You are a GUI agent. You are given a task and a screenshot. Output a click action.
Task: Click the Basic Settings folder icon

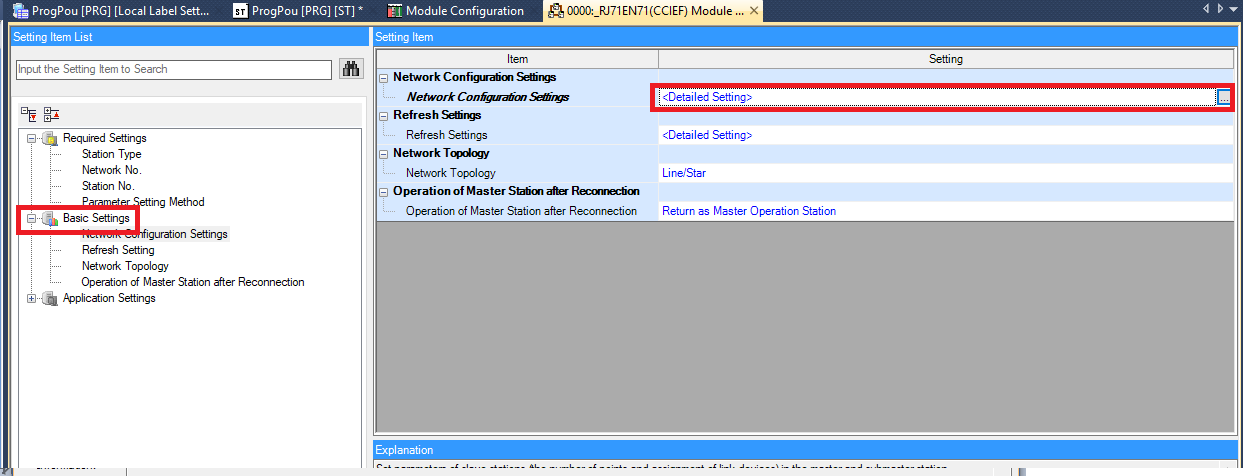tap(50, 218)
